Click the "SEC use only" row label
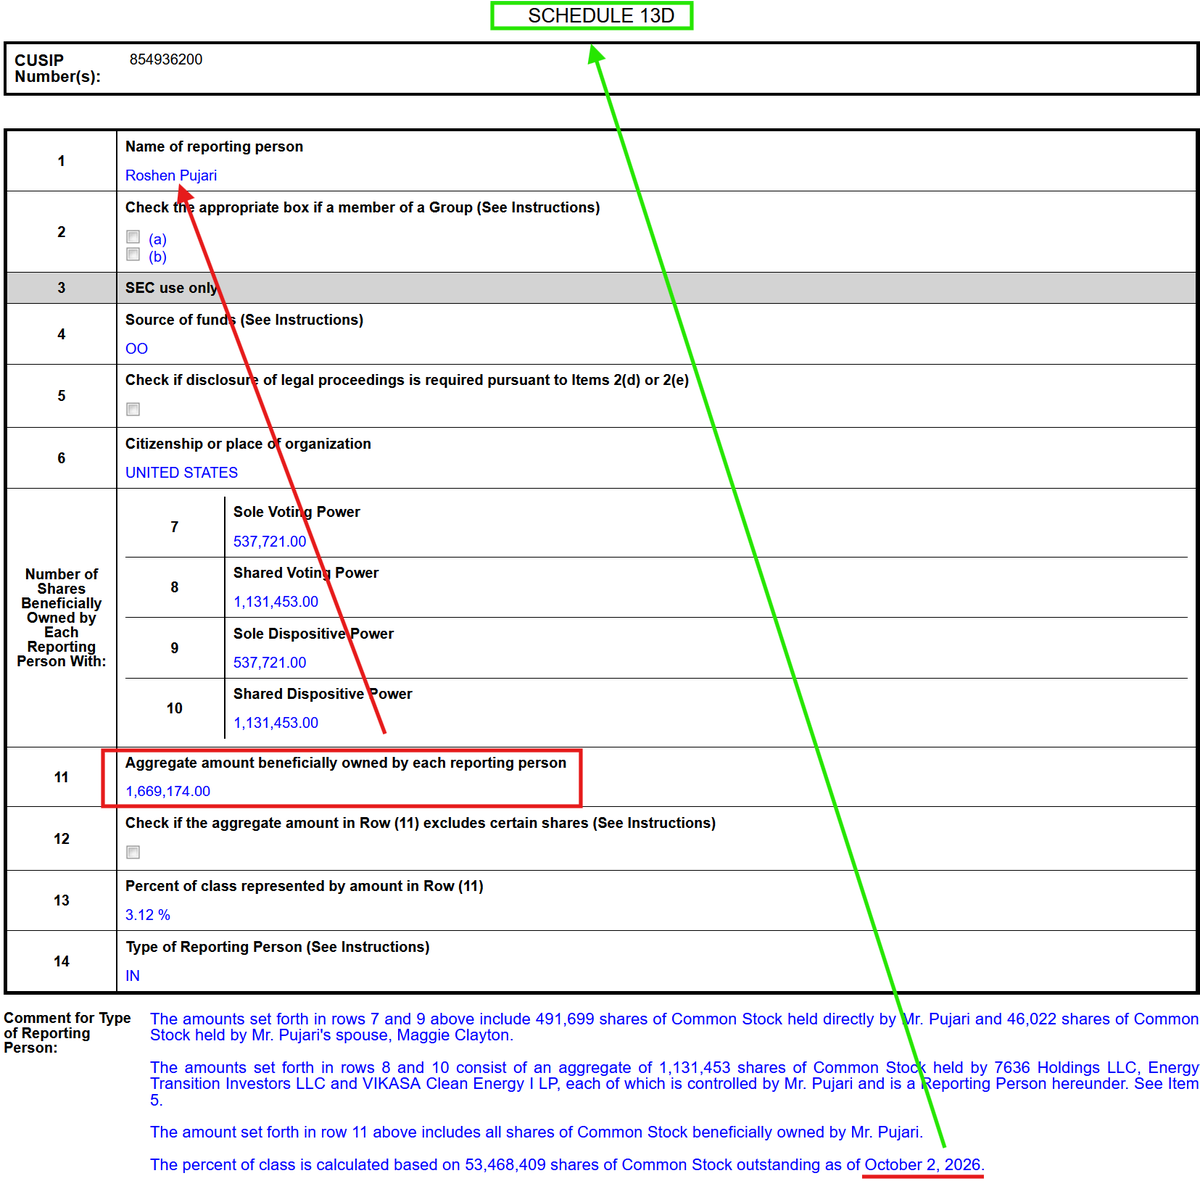 coord(171,288)
